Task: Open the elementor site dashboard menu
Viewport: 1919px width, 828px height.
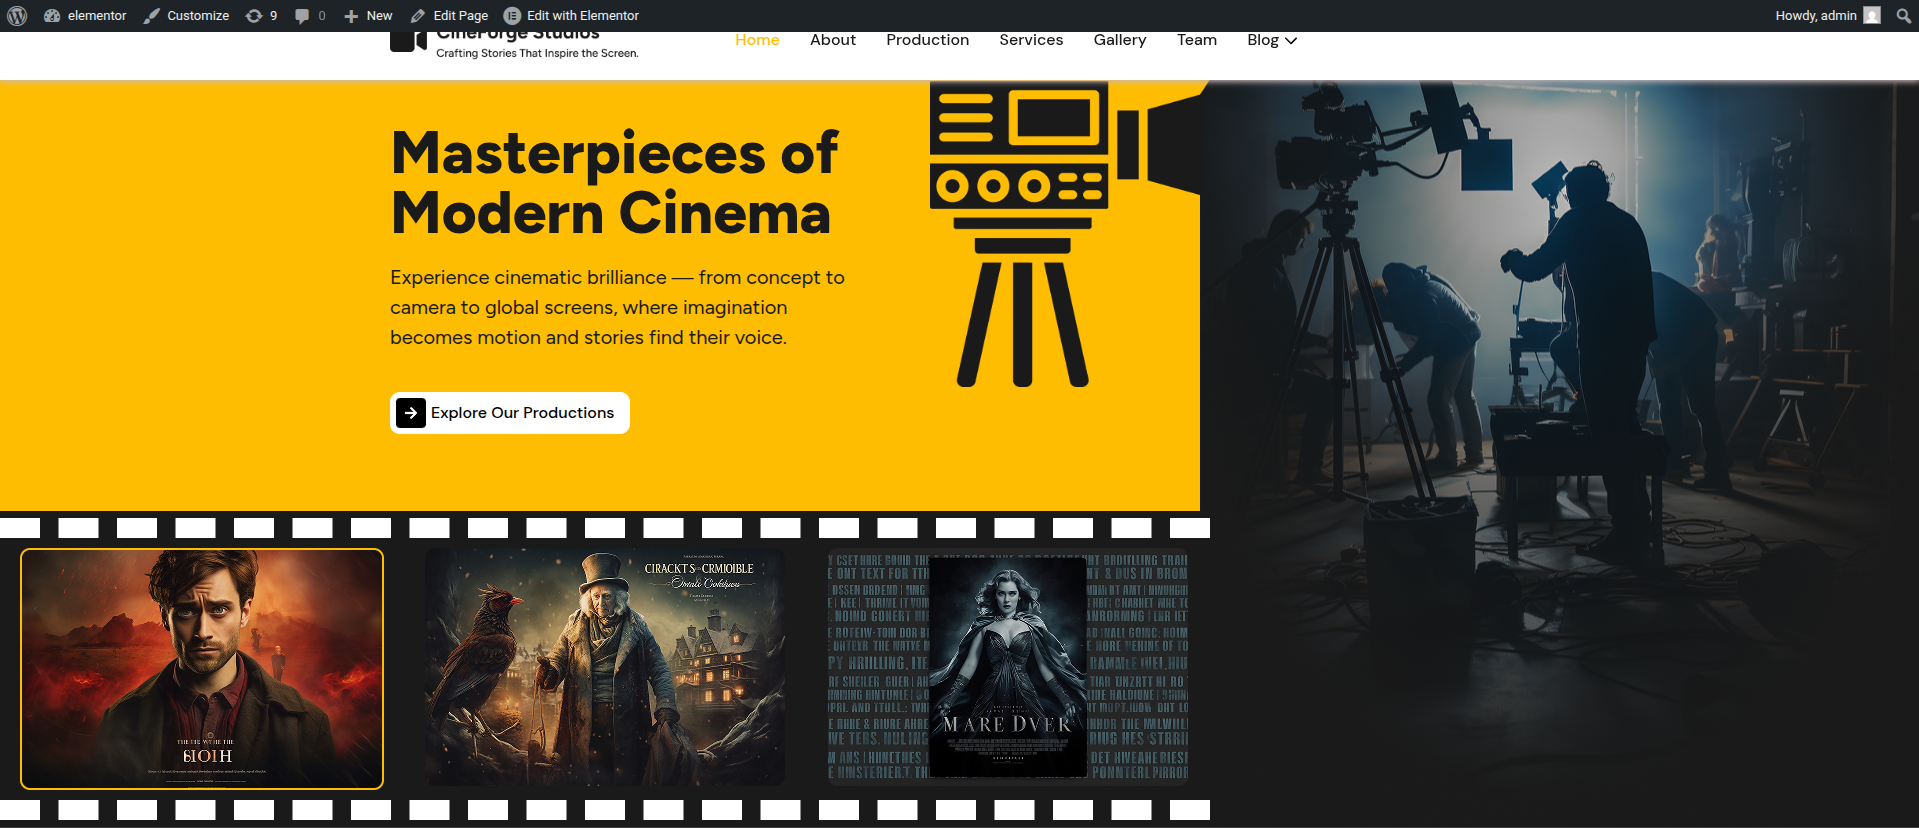Action: coord(85,16)
